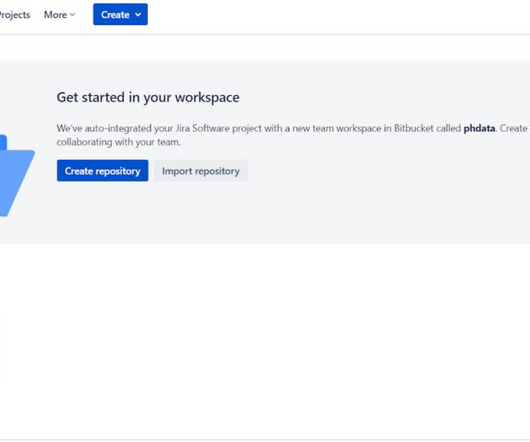Screen dimensions: 530x442
Task: Click the Import repository button
Action: [x=201, y=171]
